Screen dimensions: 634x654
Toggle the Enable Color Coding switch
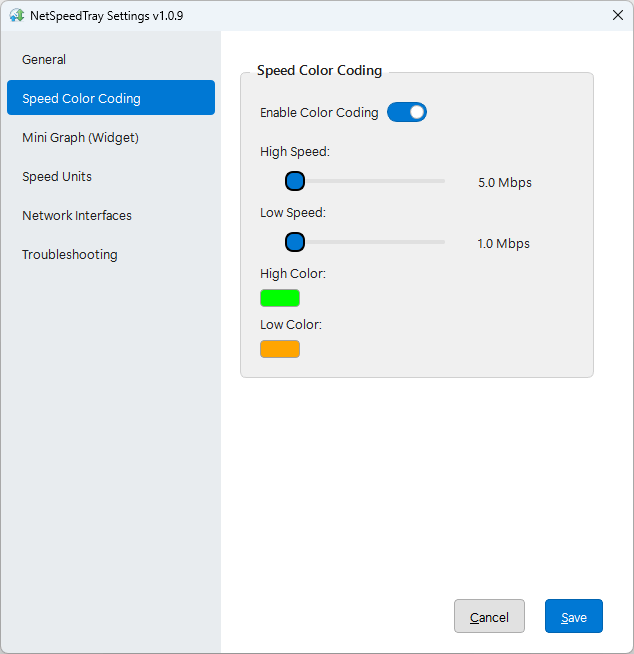click(x=407, y=112)
